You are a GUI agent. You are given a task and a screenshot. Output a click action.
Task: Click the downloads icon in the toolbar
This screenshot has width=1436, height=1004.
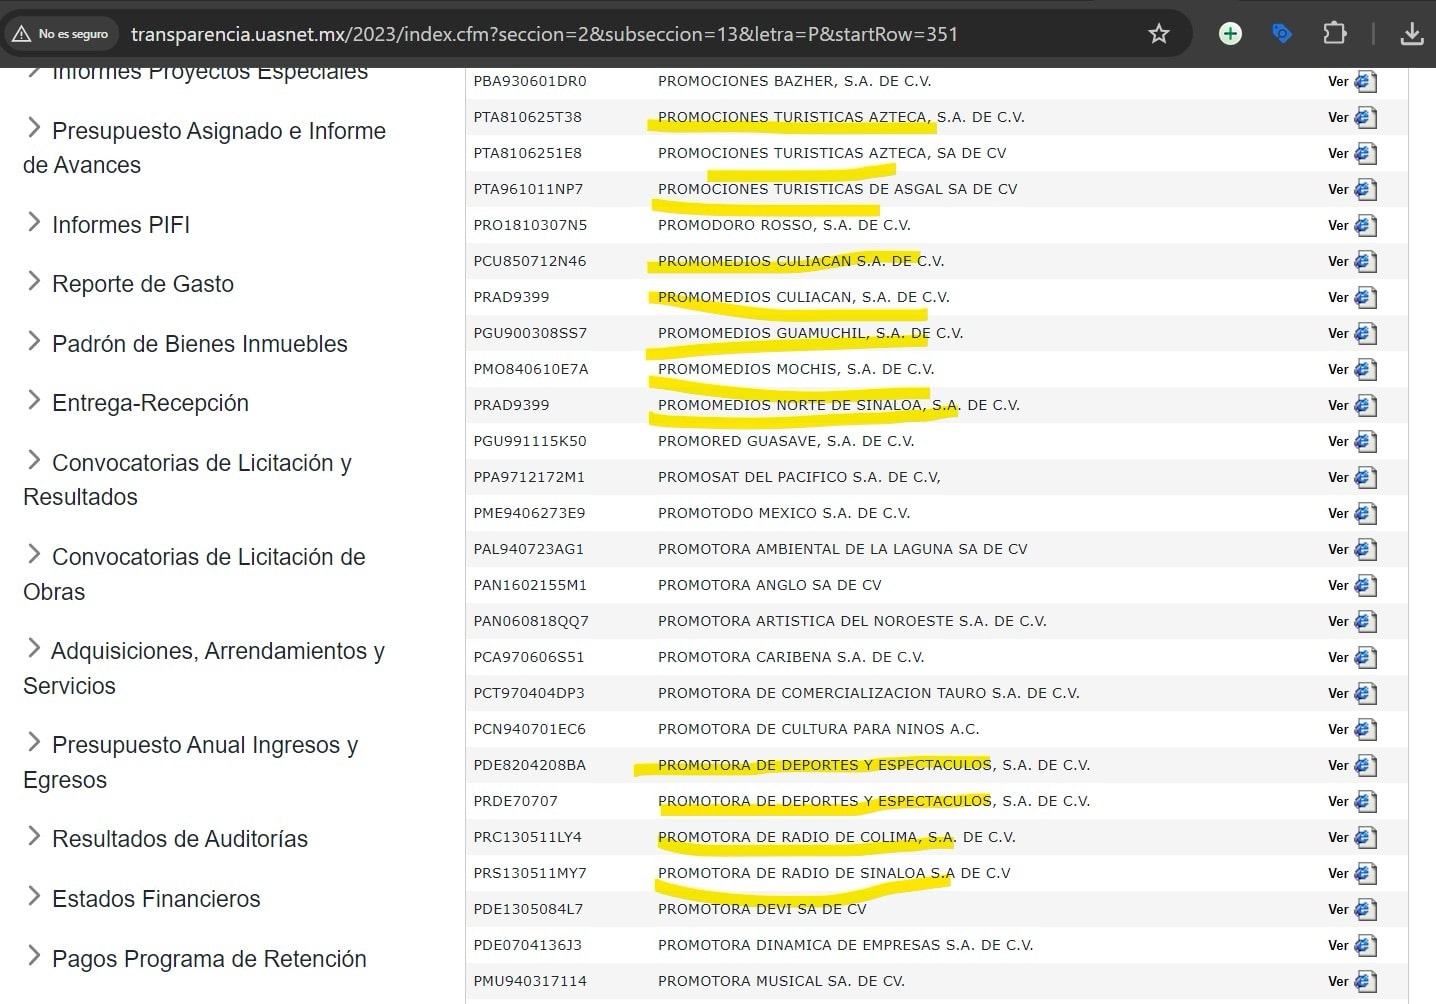pyautogui.click(x=1412, y=33)
